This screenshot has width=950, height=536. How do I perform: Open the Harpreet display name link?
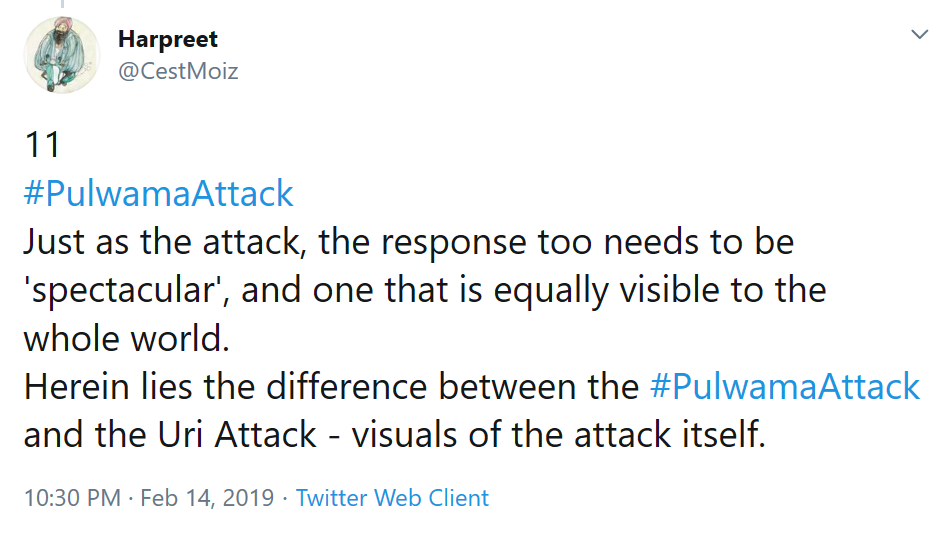click(168, 39)
